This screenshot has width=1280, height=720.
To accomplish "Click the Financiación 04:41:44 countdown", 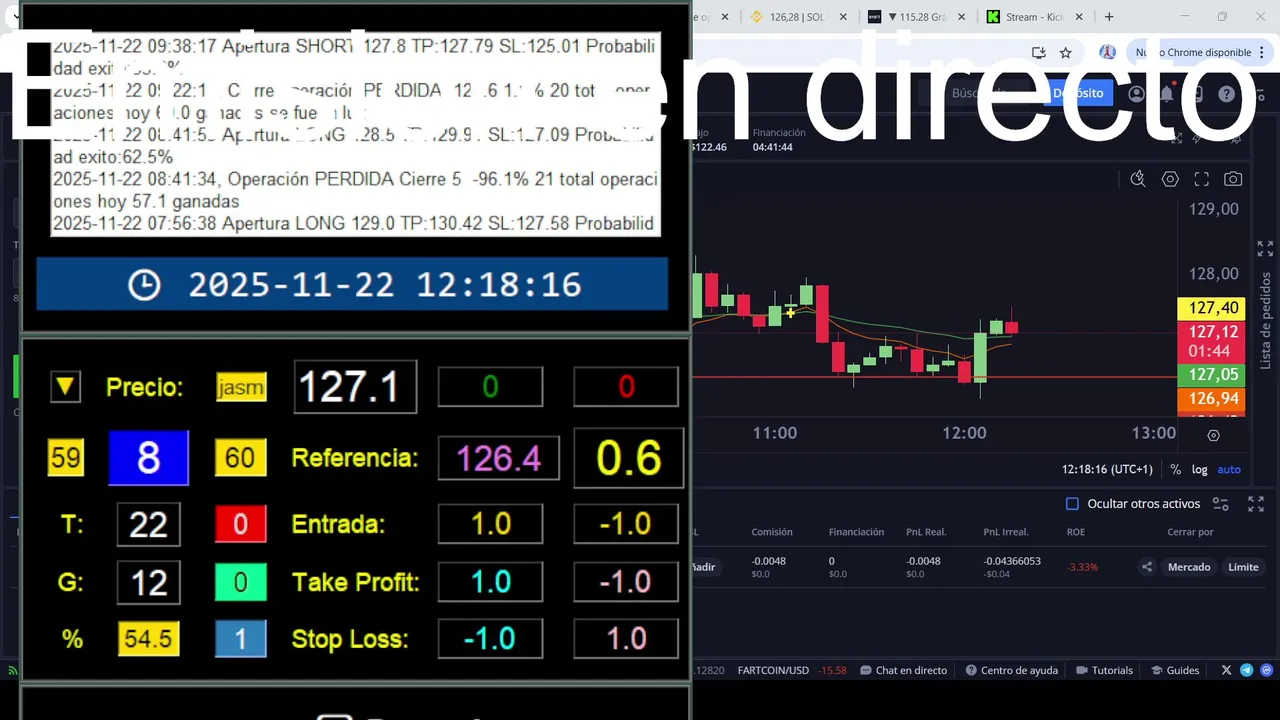I will 772,147.
